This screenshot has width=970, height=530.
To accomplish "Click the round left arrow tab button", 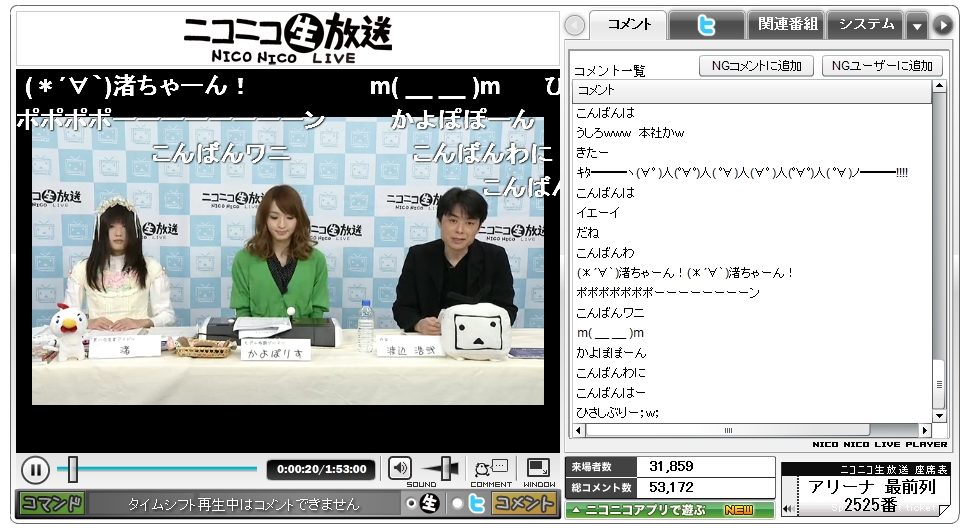I will point(575,25).
